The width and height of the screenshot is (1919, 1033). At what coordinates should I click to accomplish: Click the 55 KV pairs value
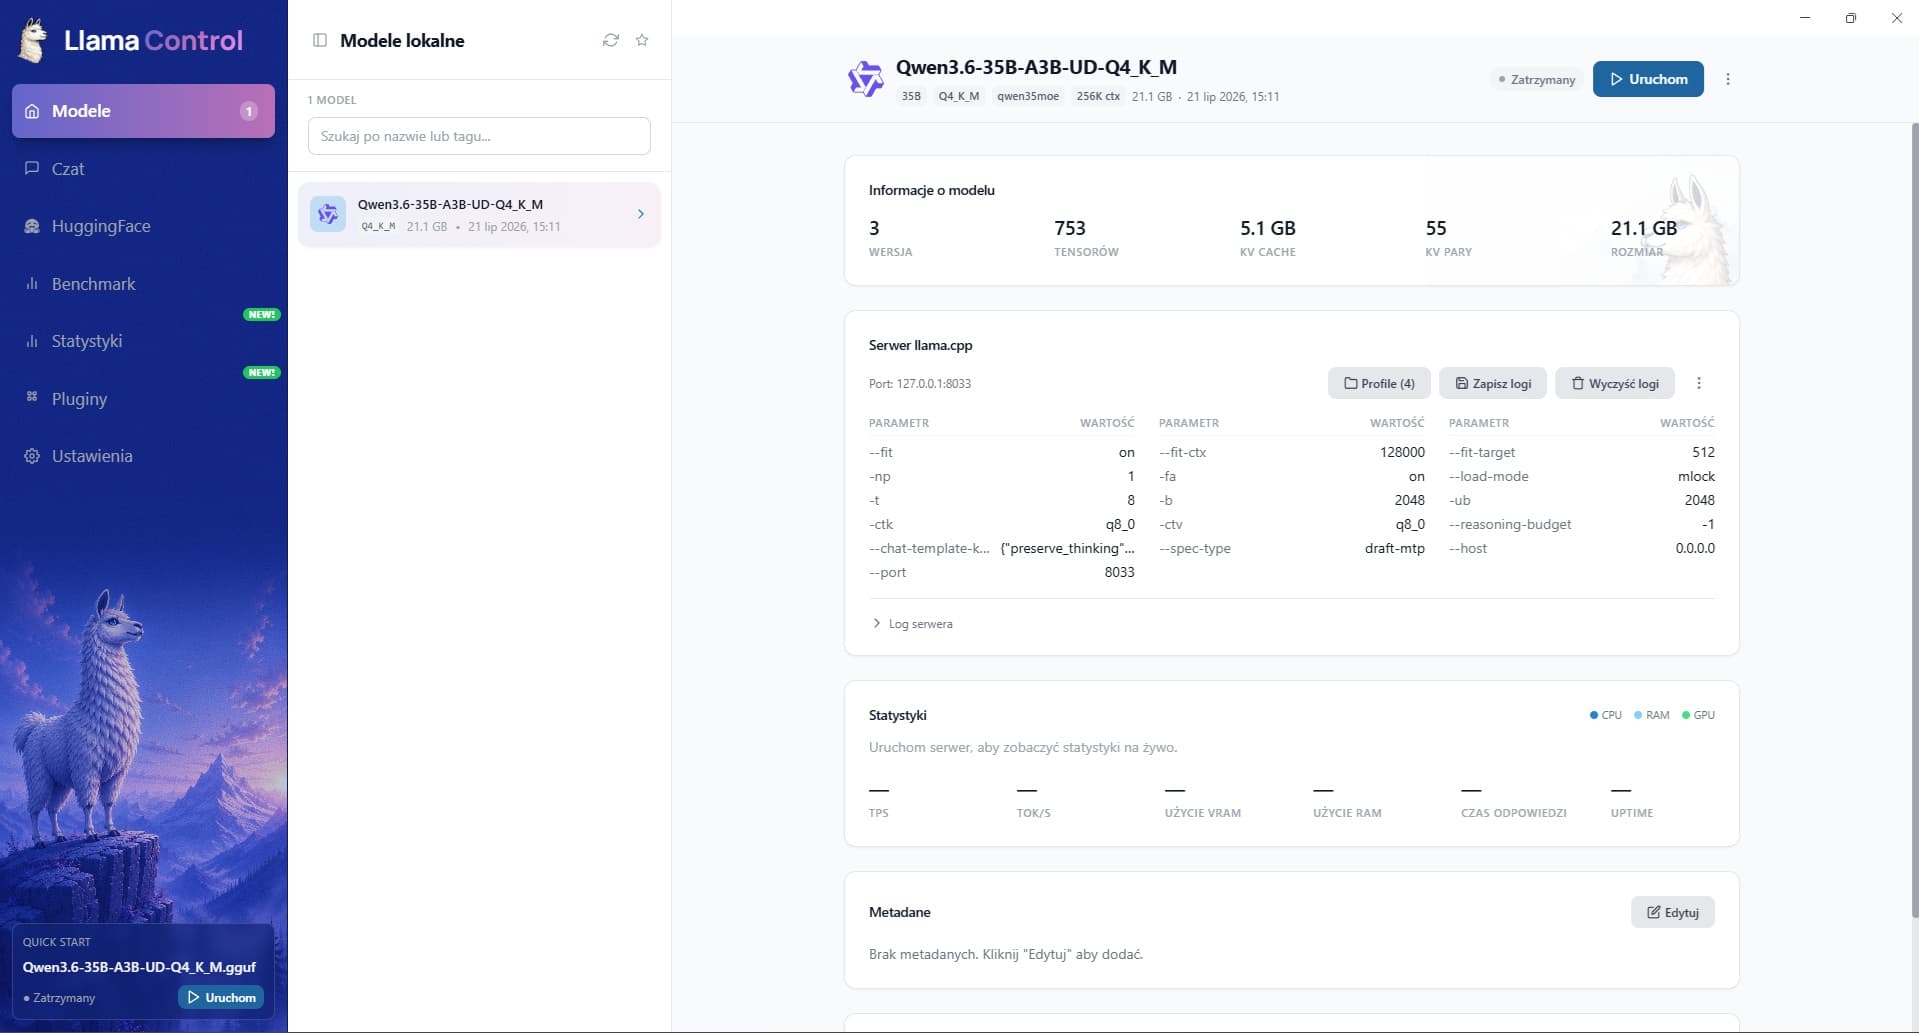(1436, 228)
